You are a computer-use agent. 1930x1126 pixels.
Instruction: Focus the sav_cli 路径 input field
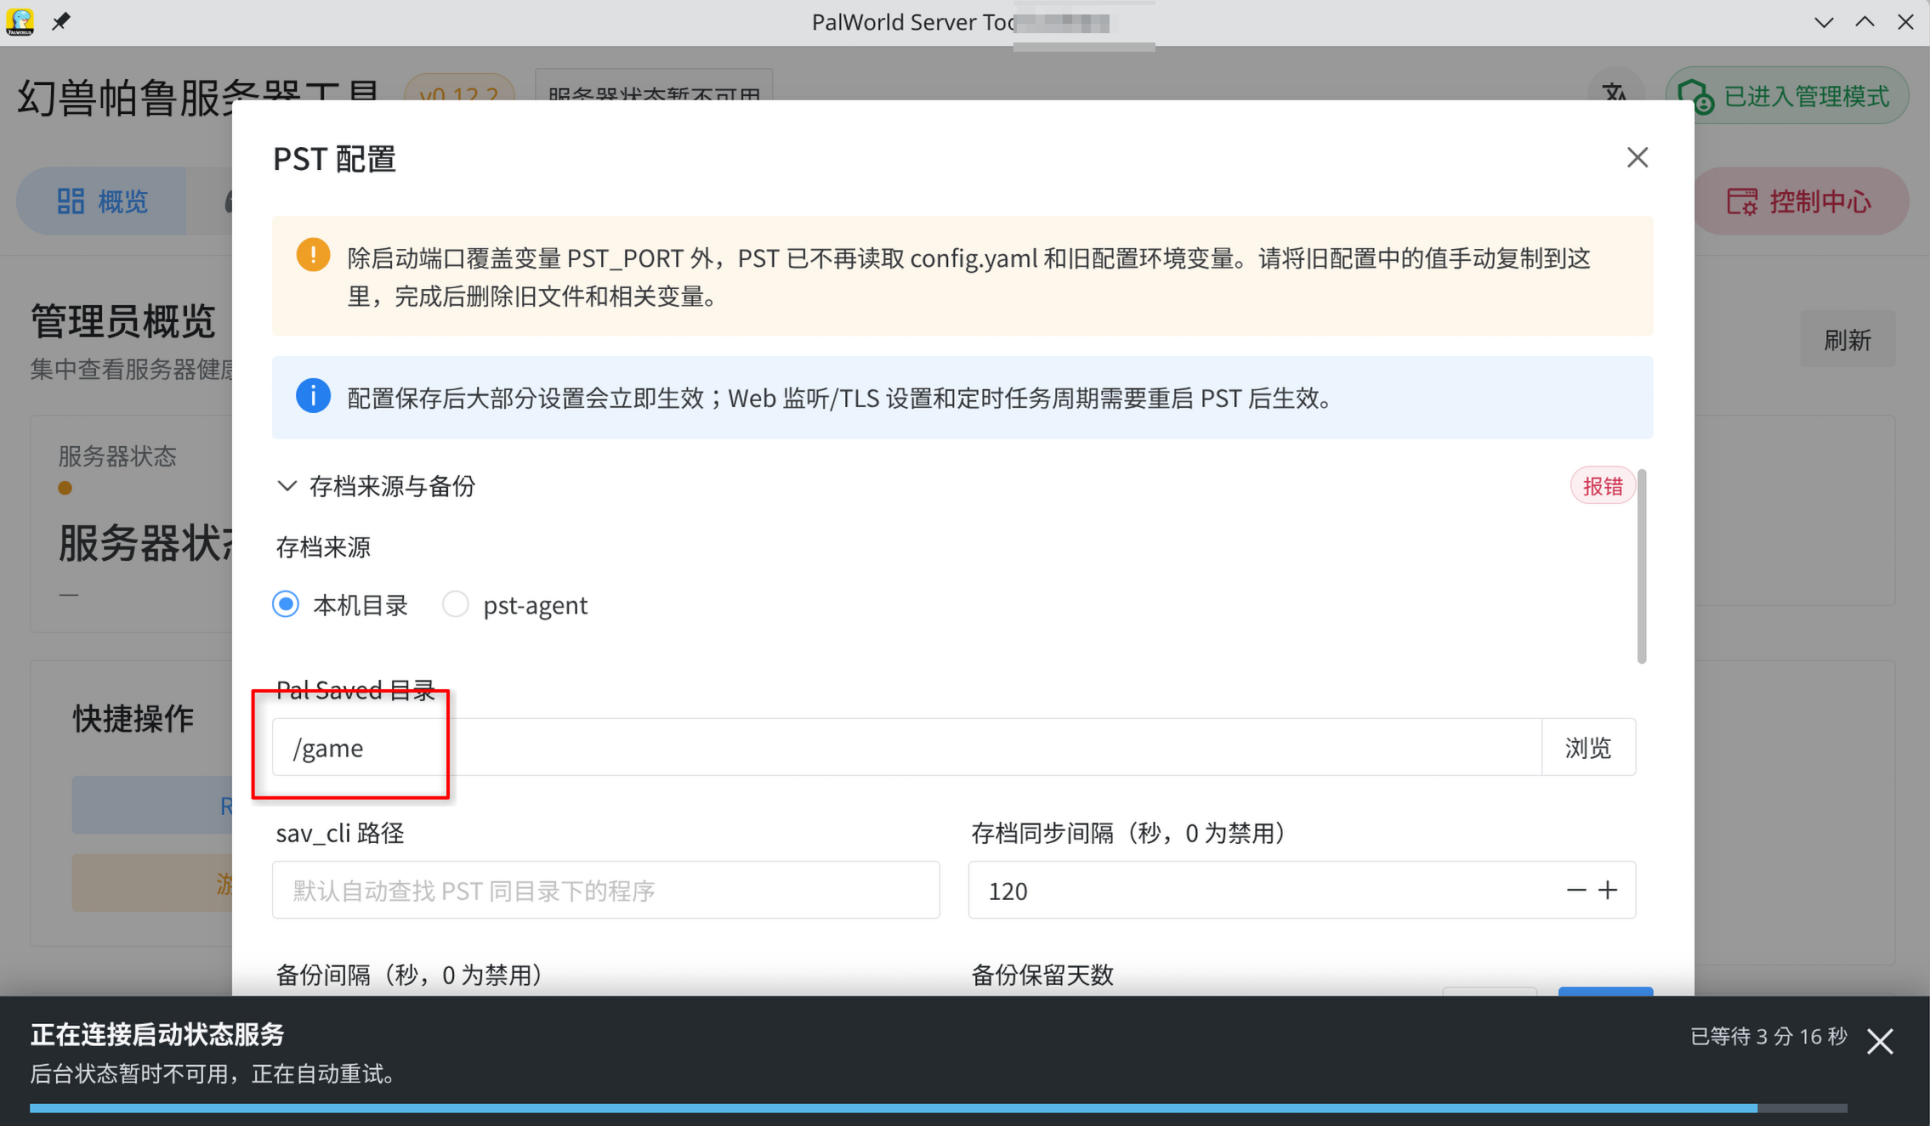point(606,890)
